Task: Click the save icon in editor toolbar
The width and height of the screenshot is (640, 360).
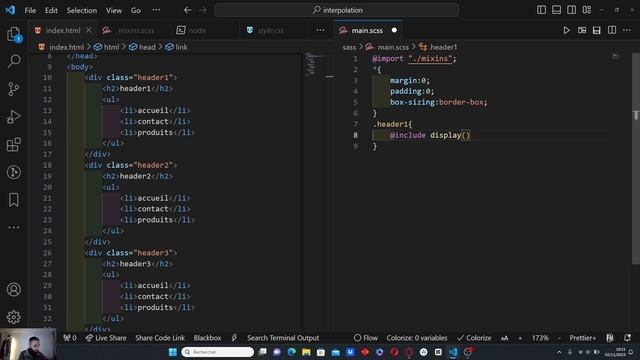Action: [597, 30]
